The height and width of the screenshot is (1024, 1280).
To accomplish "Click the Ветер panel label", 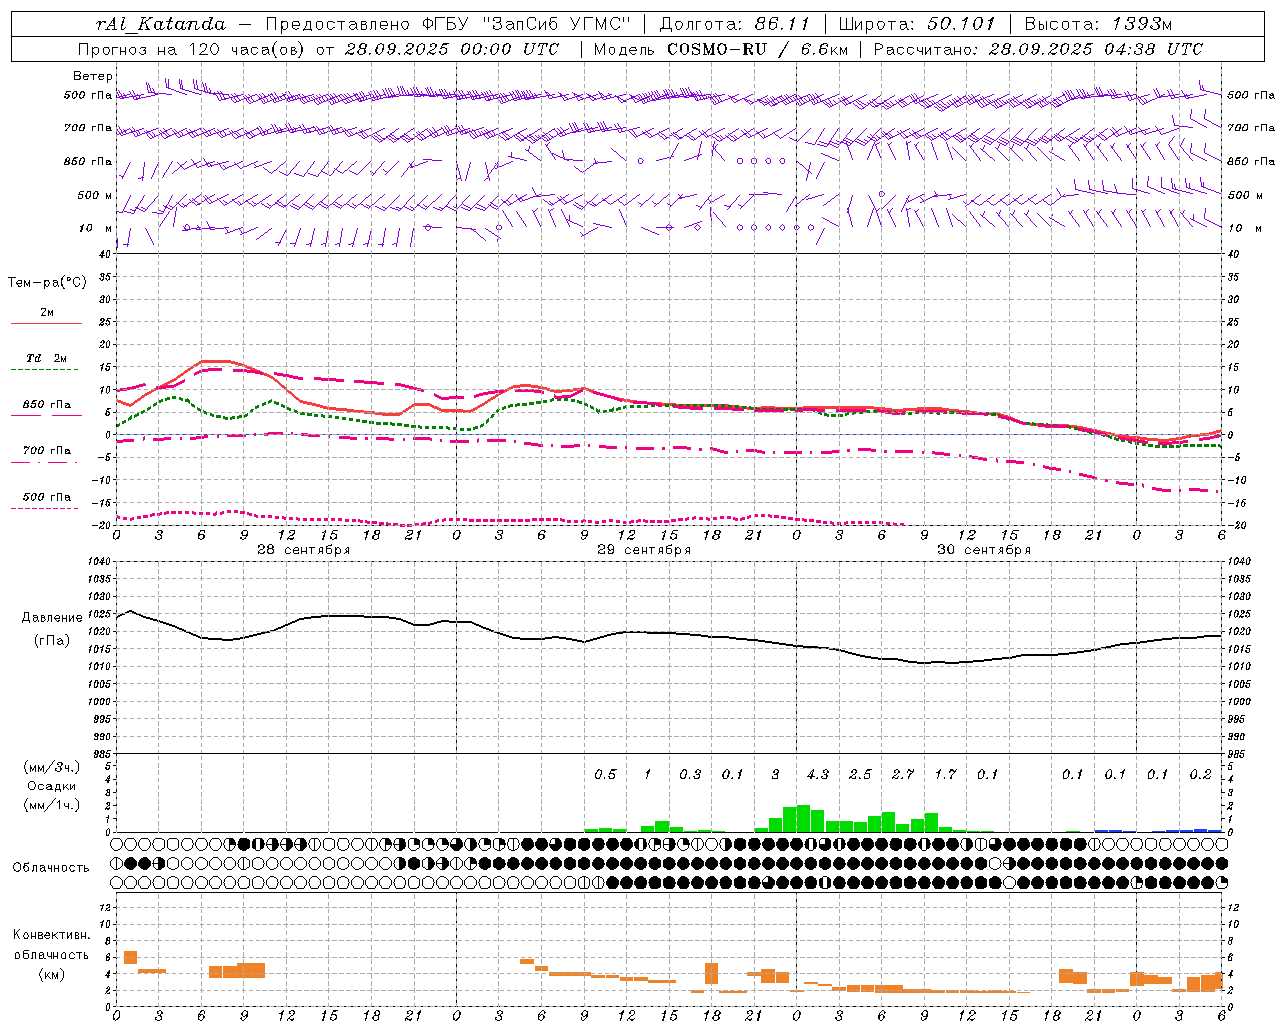I will (93, 76).
